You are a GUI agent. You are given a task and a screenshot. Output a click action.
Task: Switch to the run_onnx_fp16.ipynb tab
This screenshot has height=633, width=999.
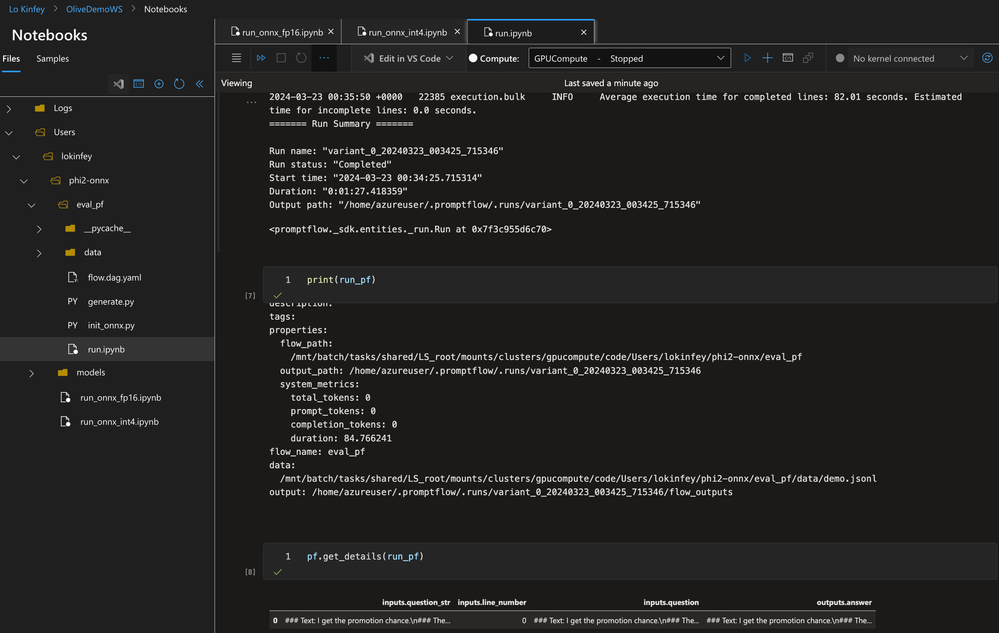(277, 32)
